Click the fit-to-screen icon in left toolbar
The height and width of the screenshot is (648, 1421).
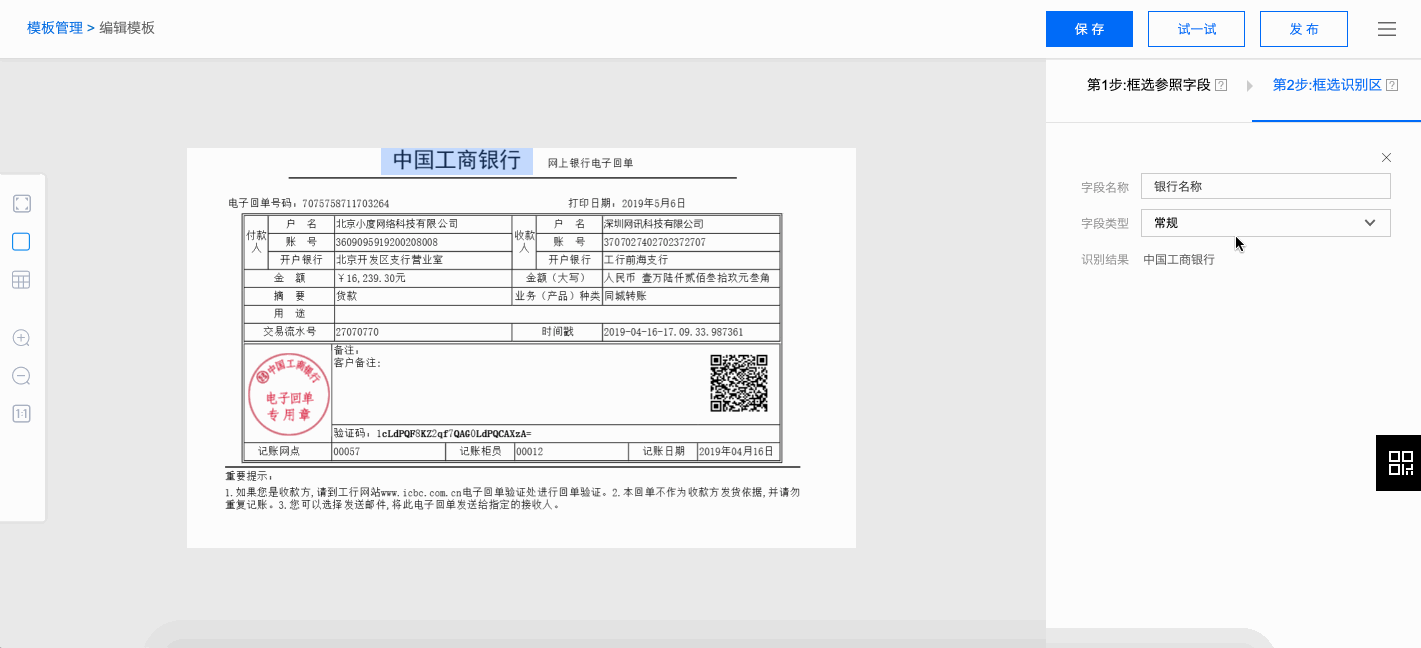click(x=21, y=204)
